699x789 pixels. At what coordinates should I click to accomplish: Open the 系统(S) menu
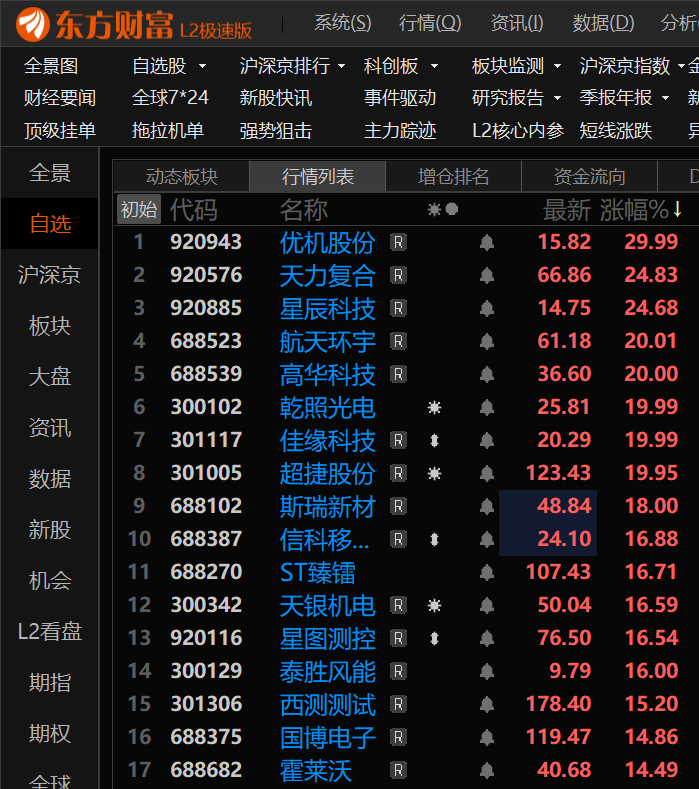(x=343, y=23)
